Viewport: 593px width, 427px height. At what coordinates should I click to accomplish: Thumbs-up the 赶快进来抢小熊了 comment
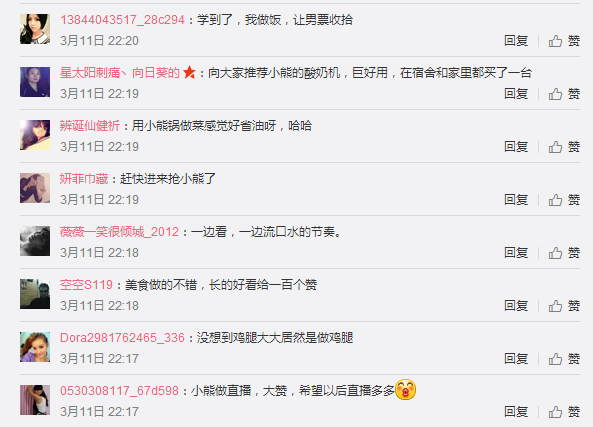pyautogui.click(x=564, y=200)
